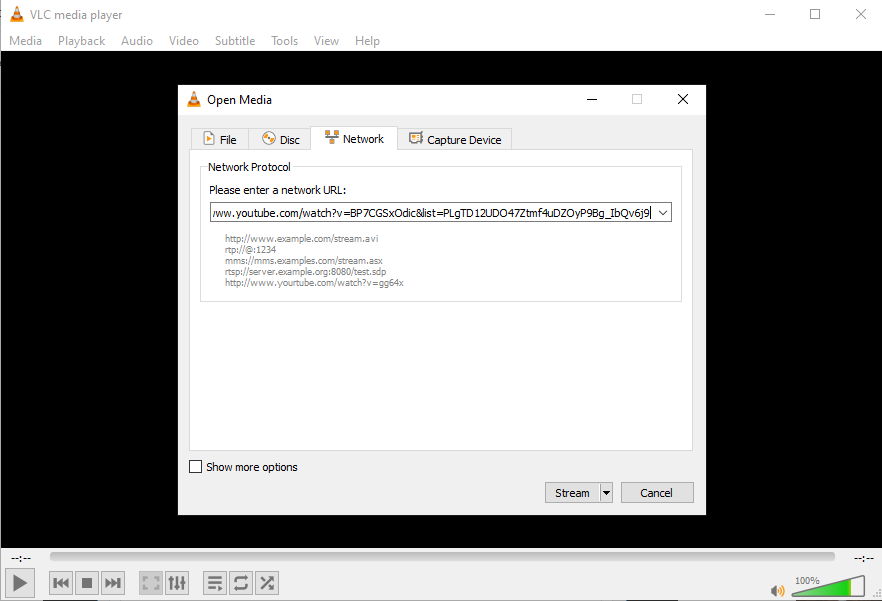Click the example URL http://www.example.com/stream.avi
This screenshot has height=601, width=882.
[302, 239]
